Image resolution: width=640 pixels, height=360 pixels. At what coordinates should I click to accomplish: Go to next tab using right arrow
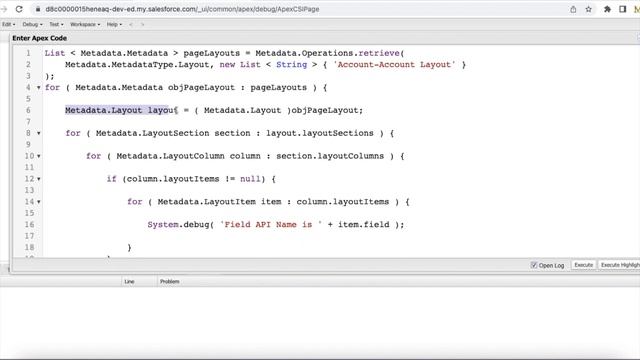[x=142, y=24]
